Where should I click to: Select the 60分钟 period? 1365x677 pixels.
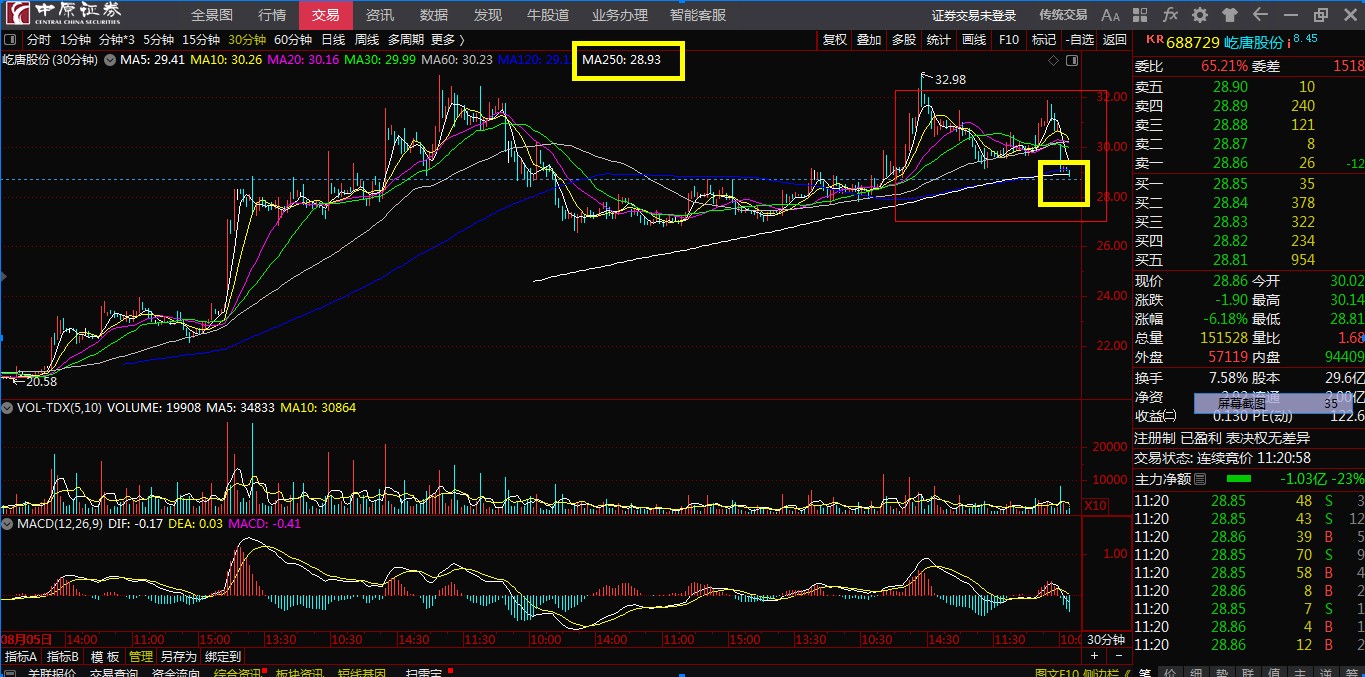[293, 40]
